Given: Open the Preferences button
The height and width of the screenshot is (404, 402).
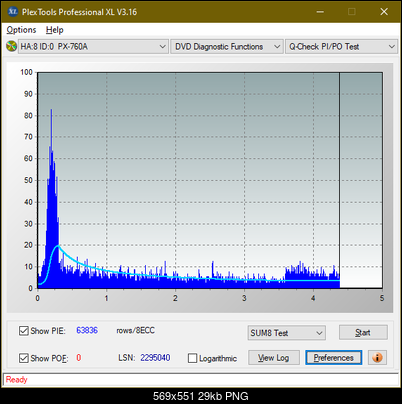Looking at the screenshot, I should [334, 358].
